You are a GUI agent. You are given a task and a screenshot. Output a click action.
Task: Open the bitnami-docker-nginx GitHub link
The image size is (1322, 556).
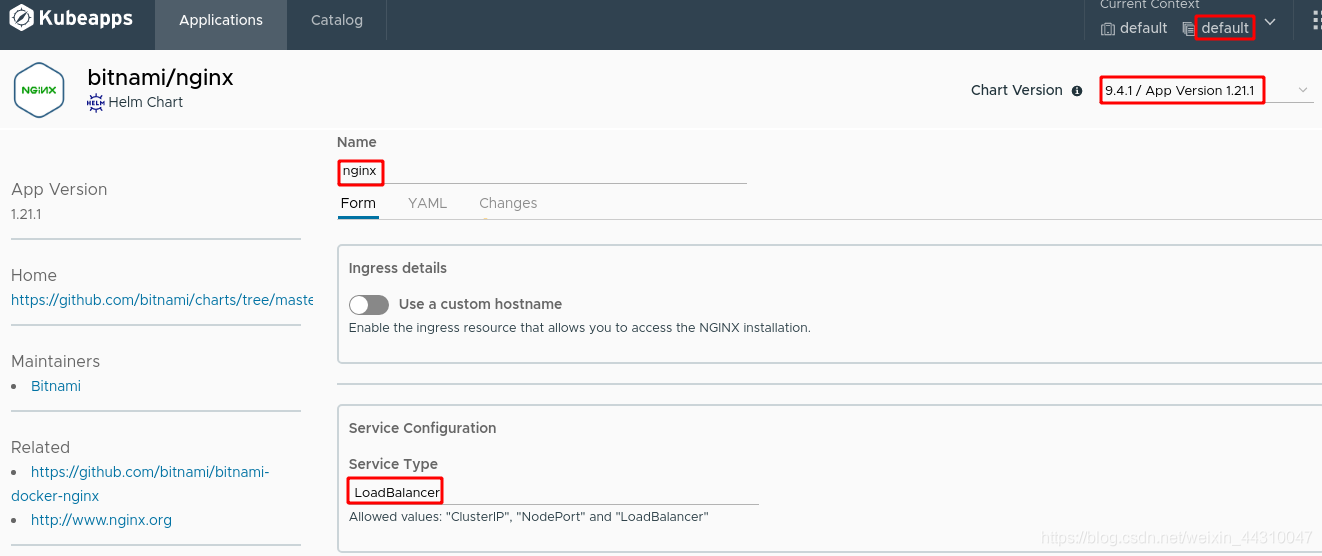(140, 484)
